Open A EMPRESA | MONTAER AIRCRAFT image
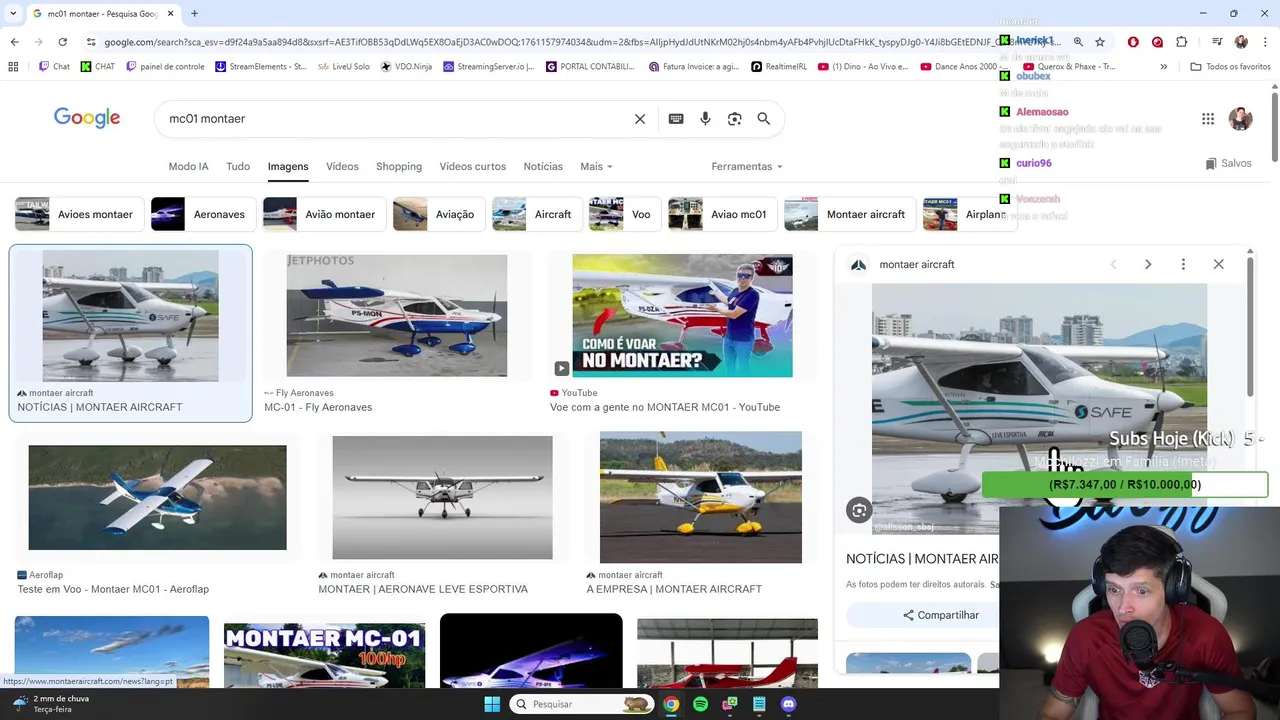This screenshot has width=1280, height=720. 700,497
